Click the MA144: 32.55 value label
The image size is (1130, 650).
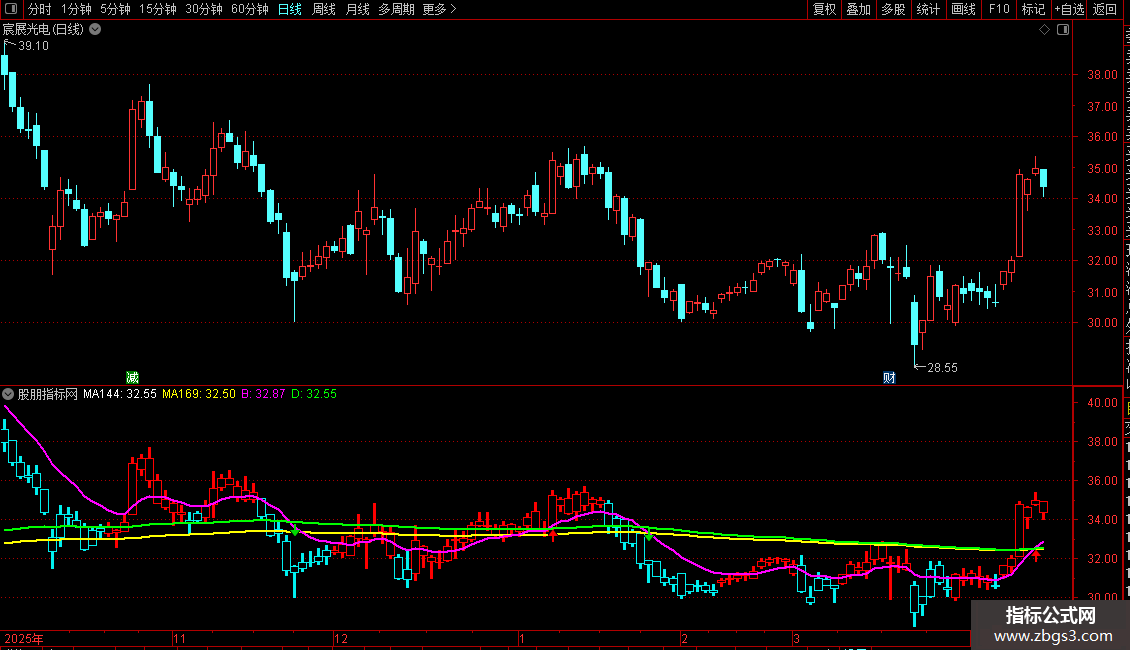120,394
